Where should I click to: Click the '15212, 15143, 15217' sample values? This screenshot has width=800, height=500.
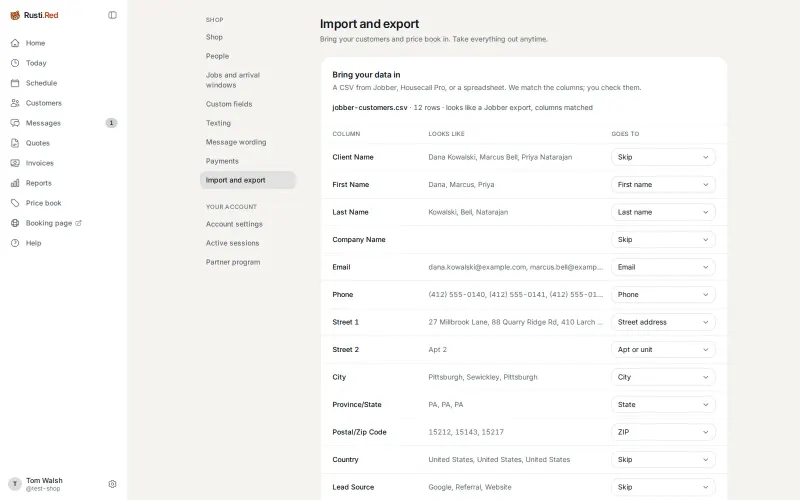466,432
